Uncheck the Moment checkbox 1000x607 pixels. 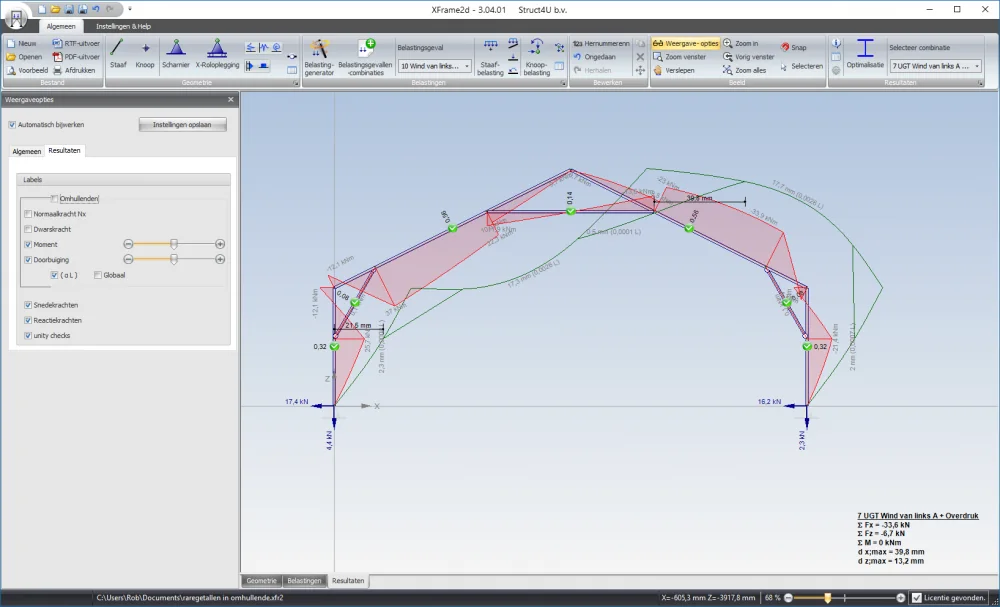coord(28,245)
